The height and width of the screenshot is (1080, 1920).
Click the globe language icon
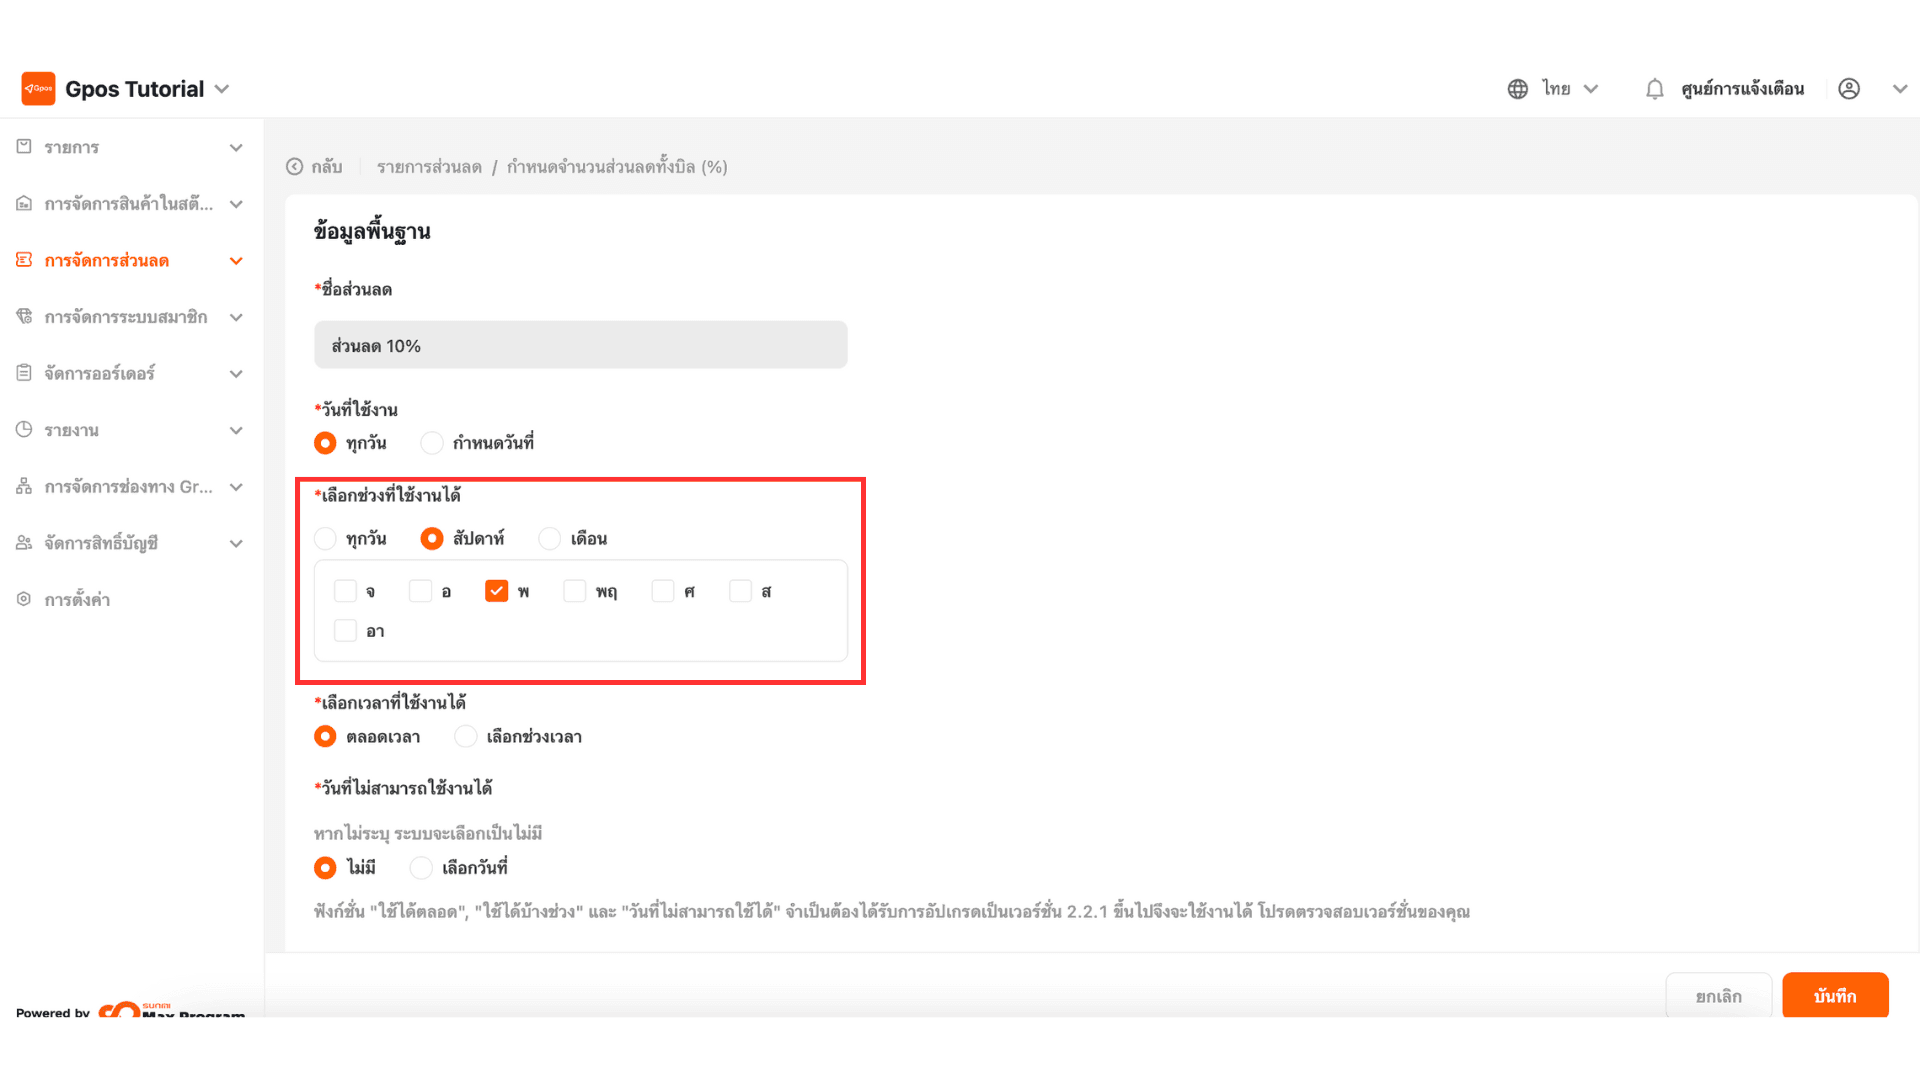[x=1517, y=89]
